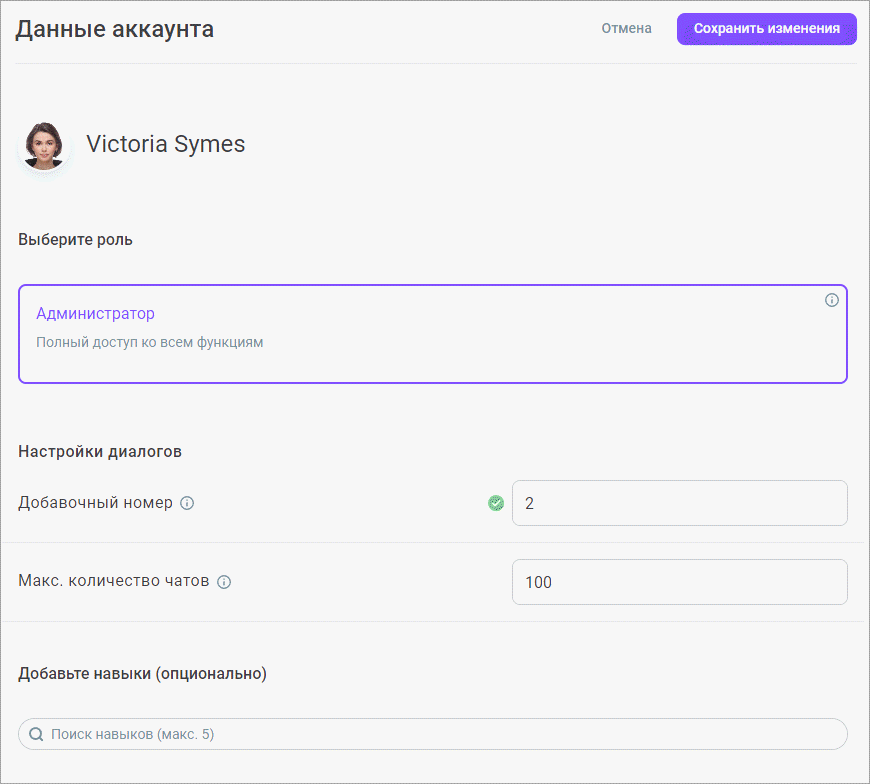Click Victoria Symes avatar photo

pyautogui.click(x=44, y=146)
